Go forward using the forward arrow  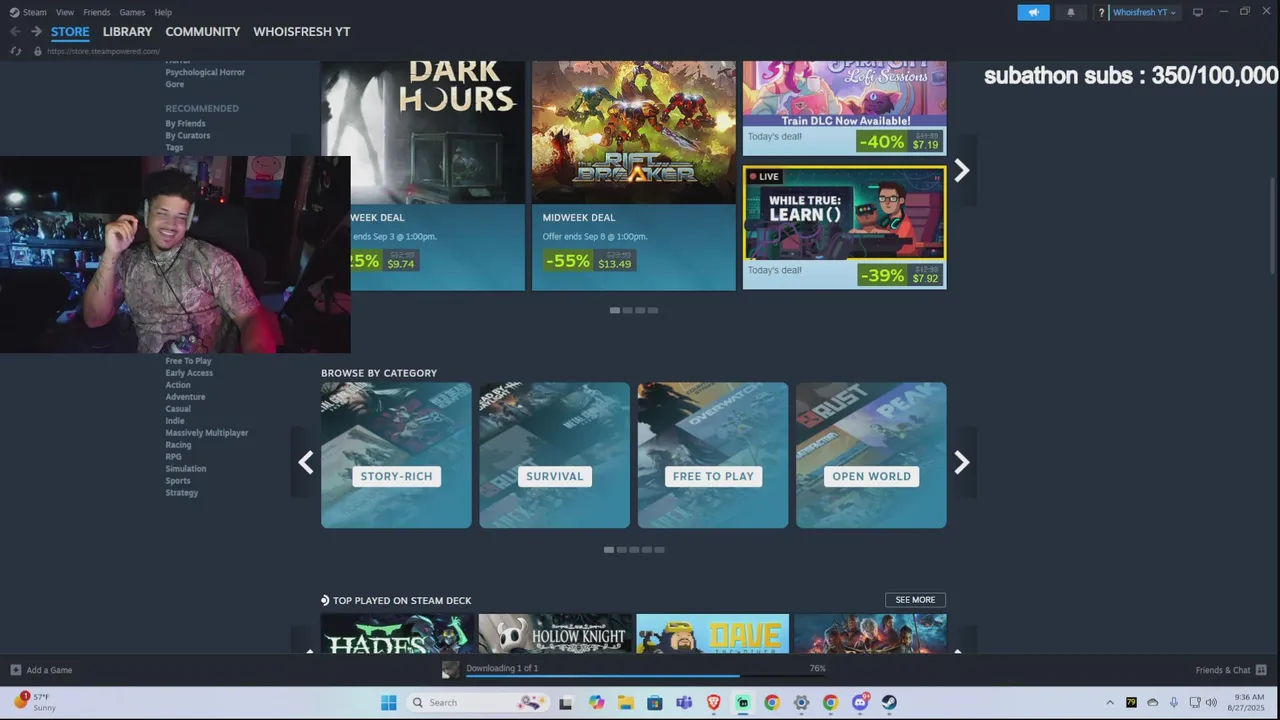36,32
